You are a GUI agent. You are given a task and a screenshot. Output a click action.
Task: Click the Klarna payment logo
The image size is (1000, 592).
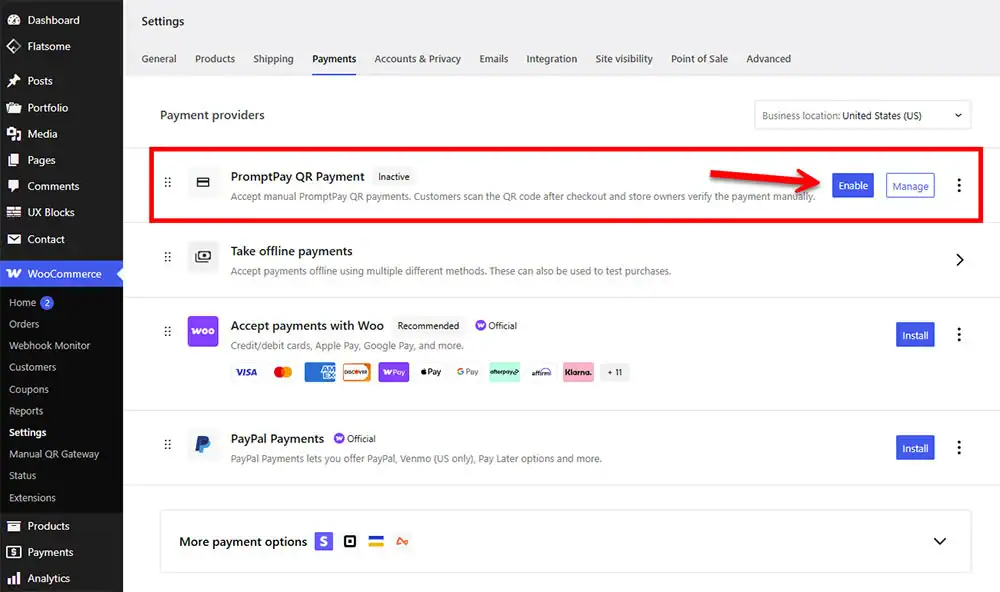pyautogui.click(x=578, y=372)
